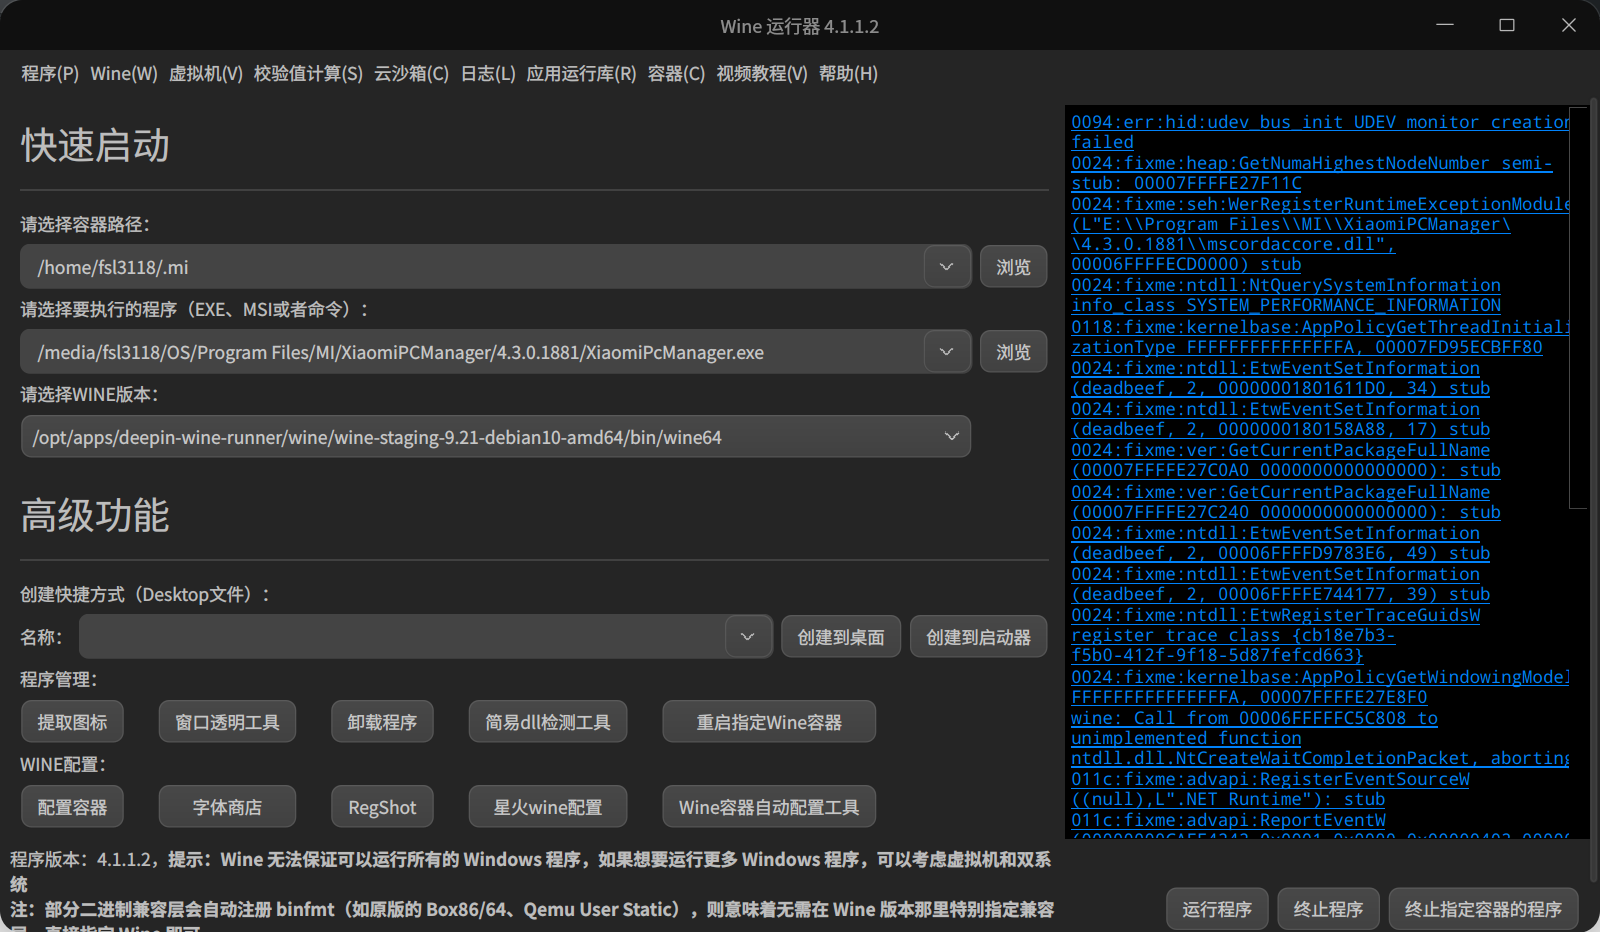Launch the 简易dll检测工具
The width and height of the screenshot is (1600, 932).
click(x=548, y=722)
